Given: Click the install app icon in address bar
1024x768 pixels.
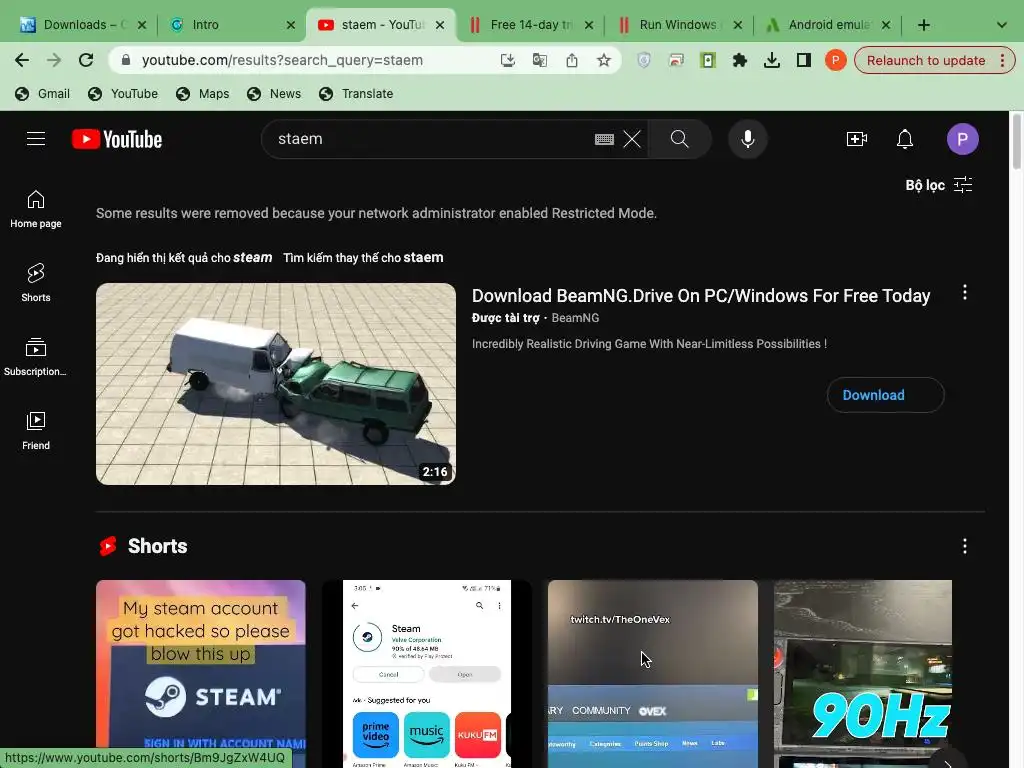Looking at the screenshot, I should click(507, 60).
